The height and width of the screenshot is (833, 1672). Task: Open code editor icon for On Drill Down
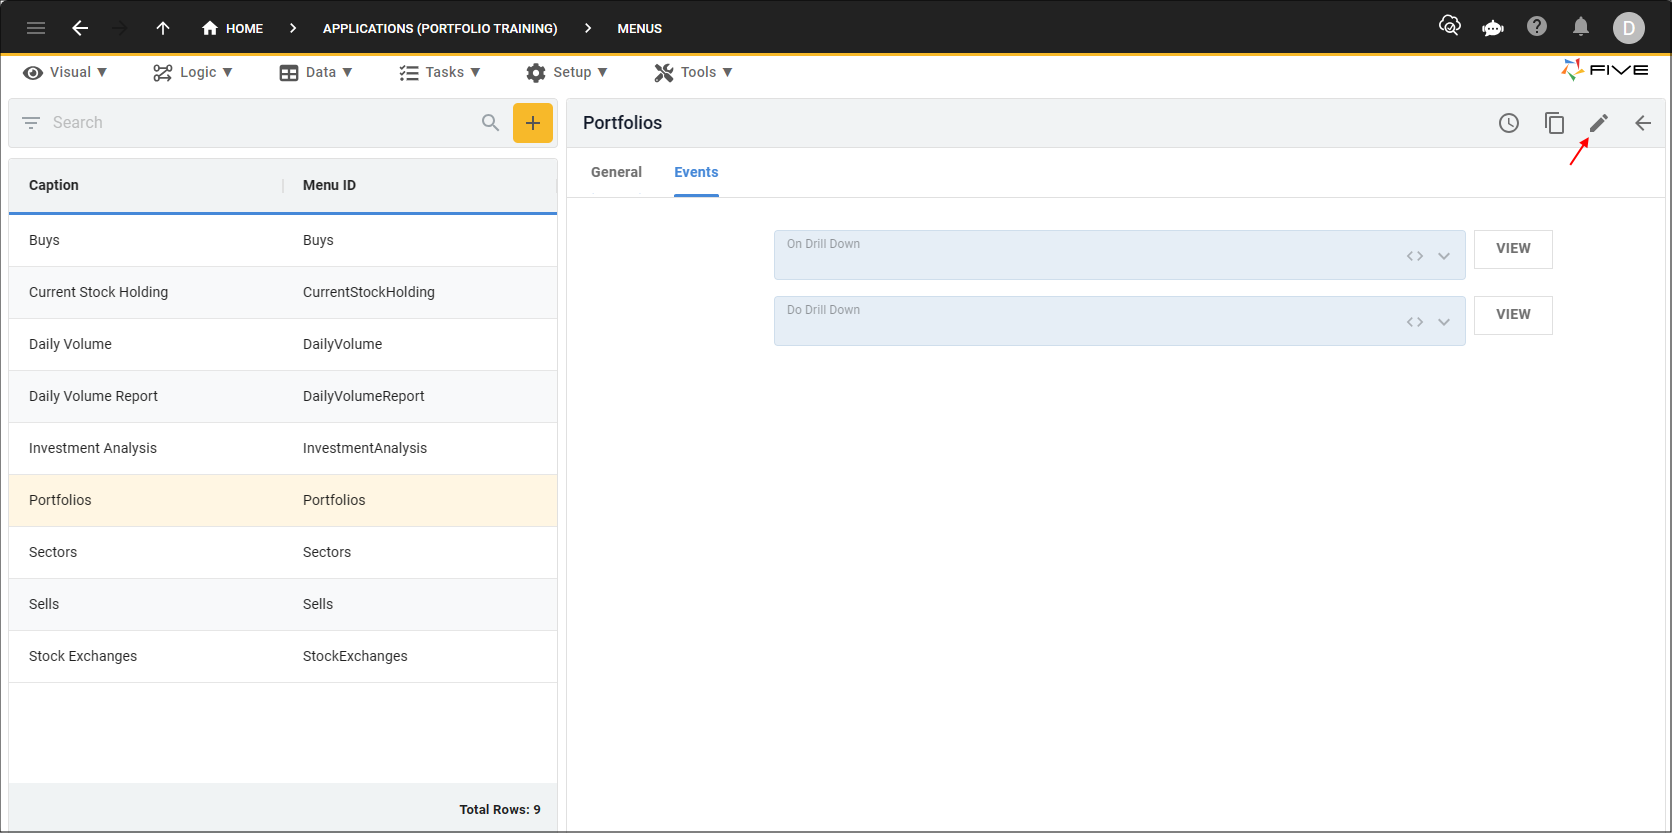pos(1415,256)
